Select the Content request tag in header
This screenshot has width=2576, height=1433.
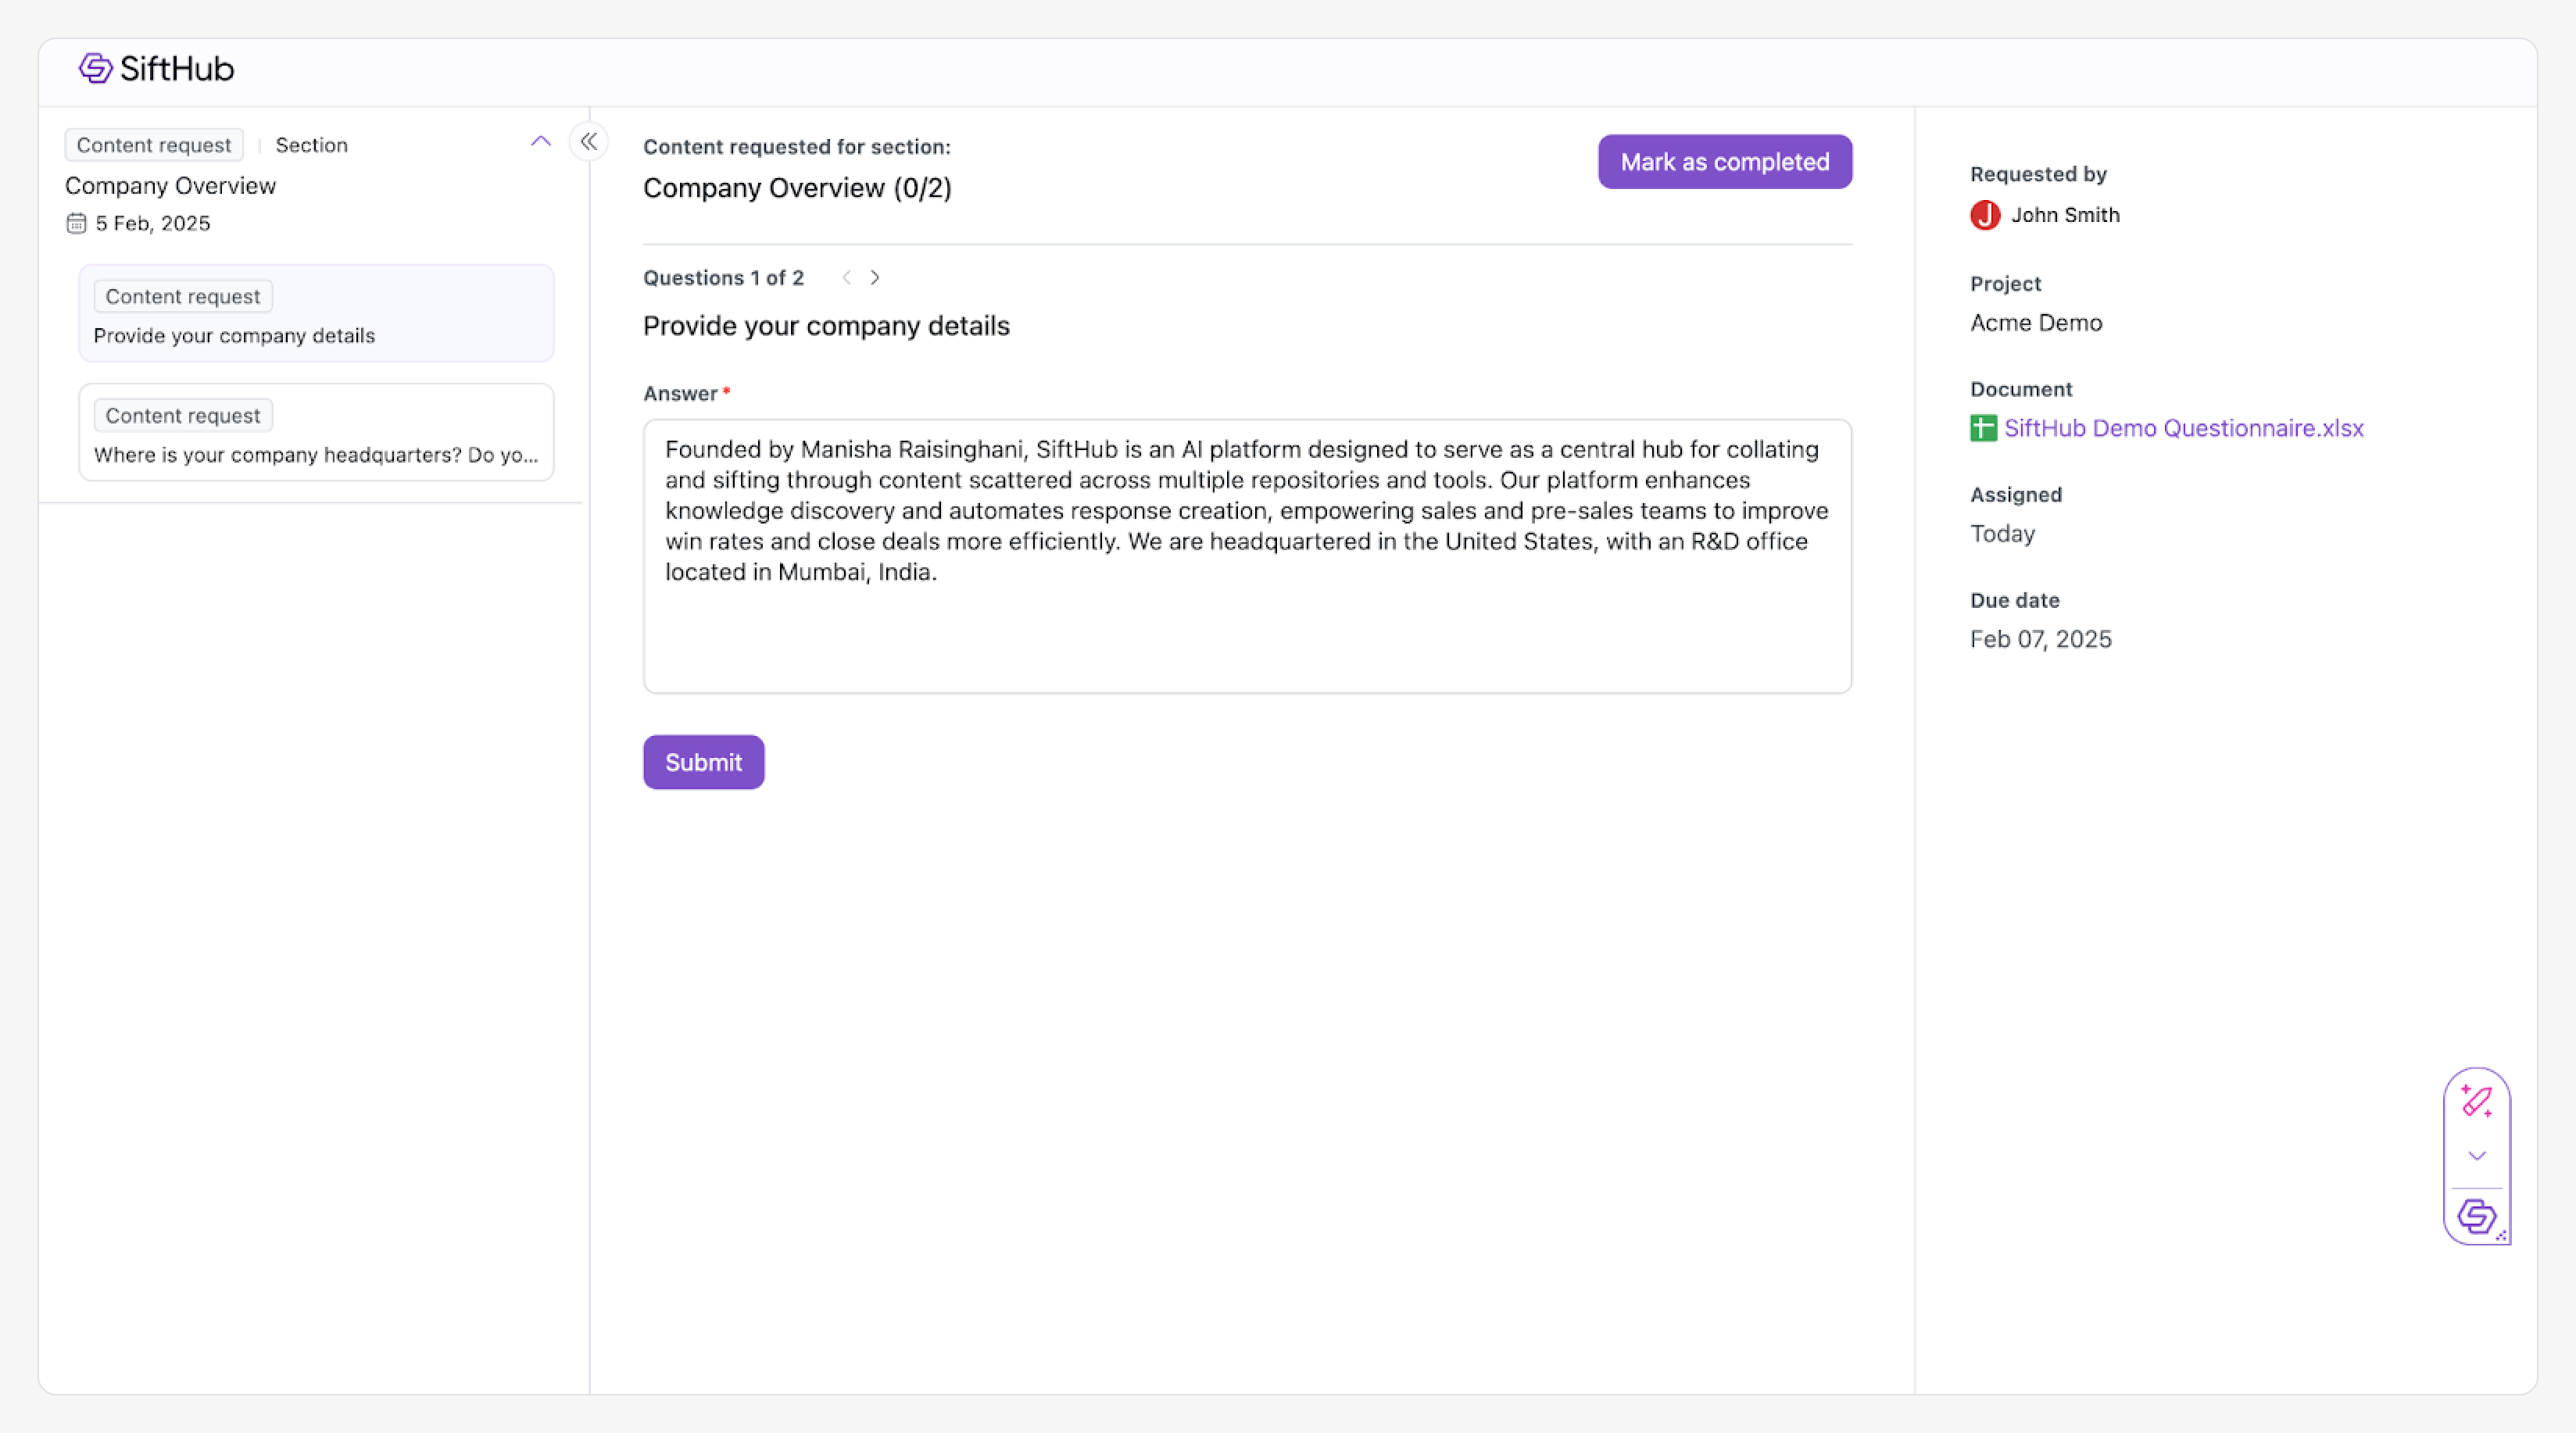pos(154,145)
